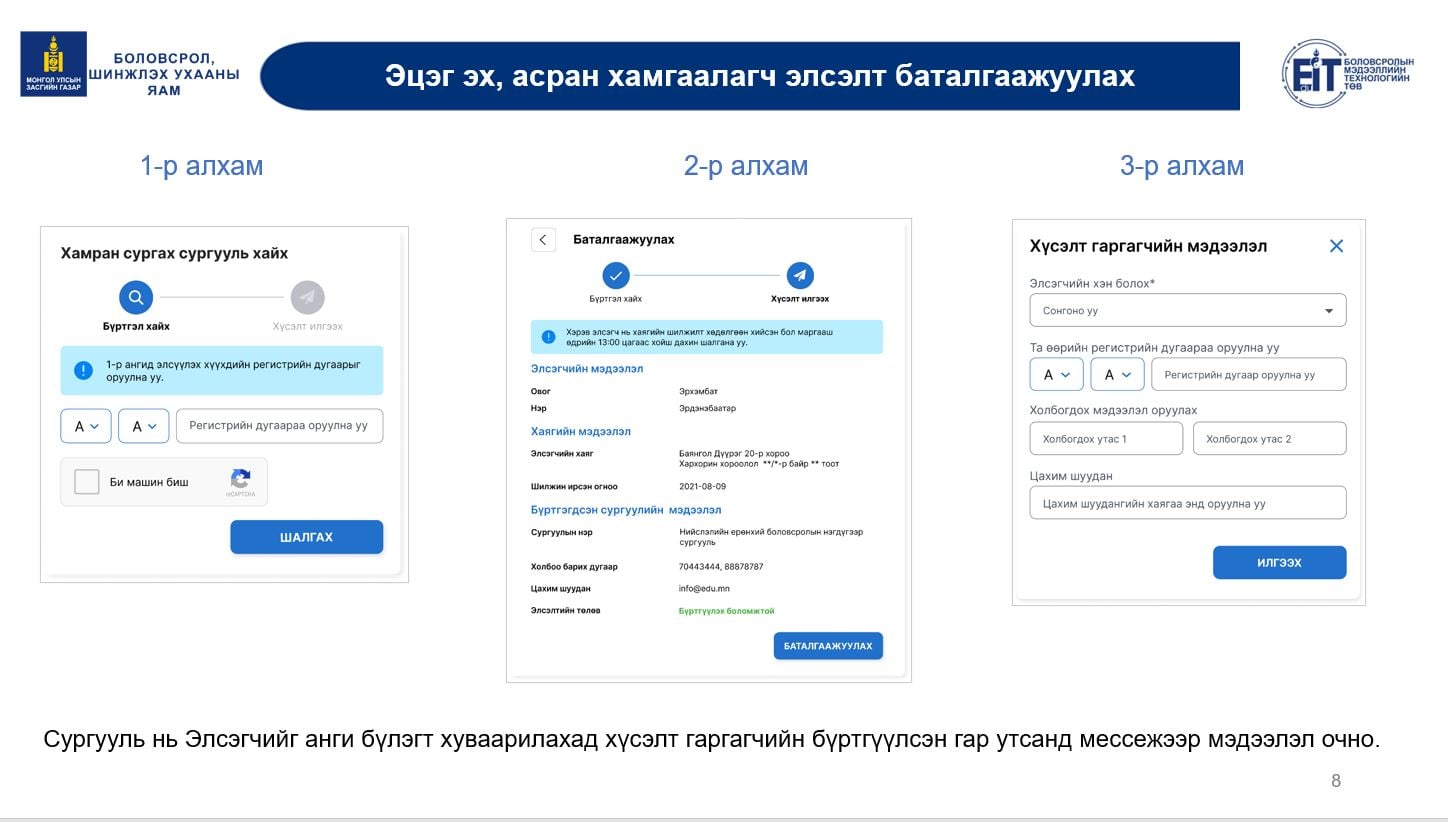Expand the Сонгоно уу dropdown
This screenshot has height=822, width=1448.
click(x=1188, y=311)
